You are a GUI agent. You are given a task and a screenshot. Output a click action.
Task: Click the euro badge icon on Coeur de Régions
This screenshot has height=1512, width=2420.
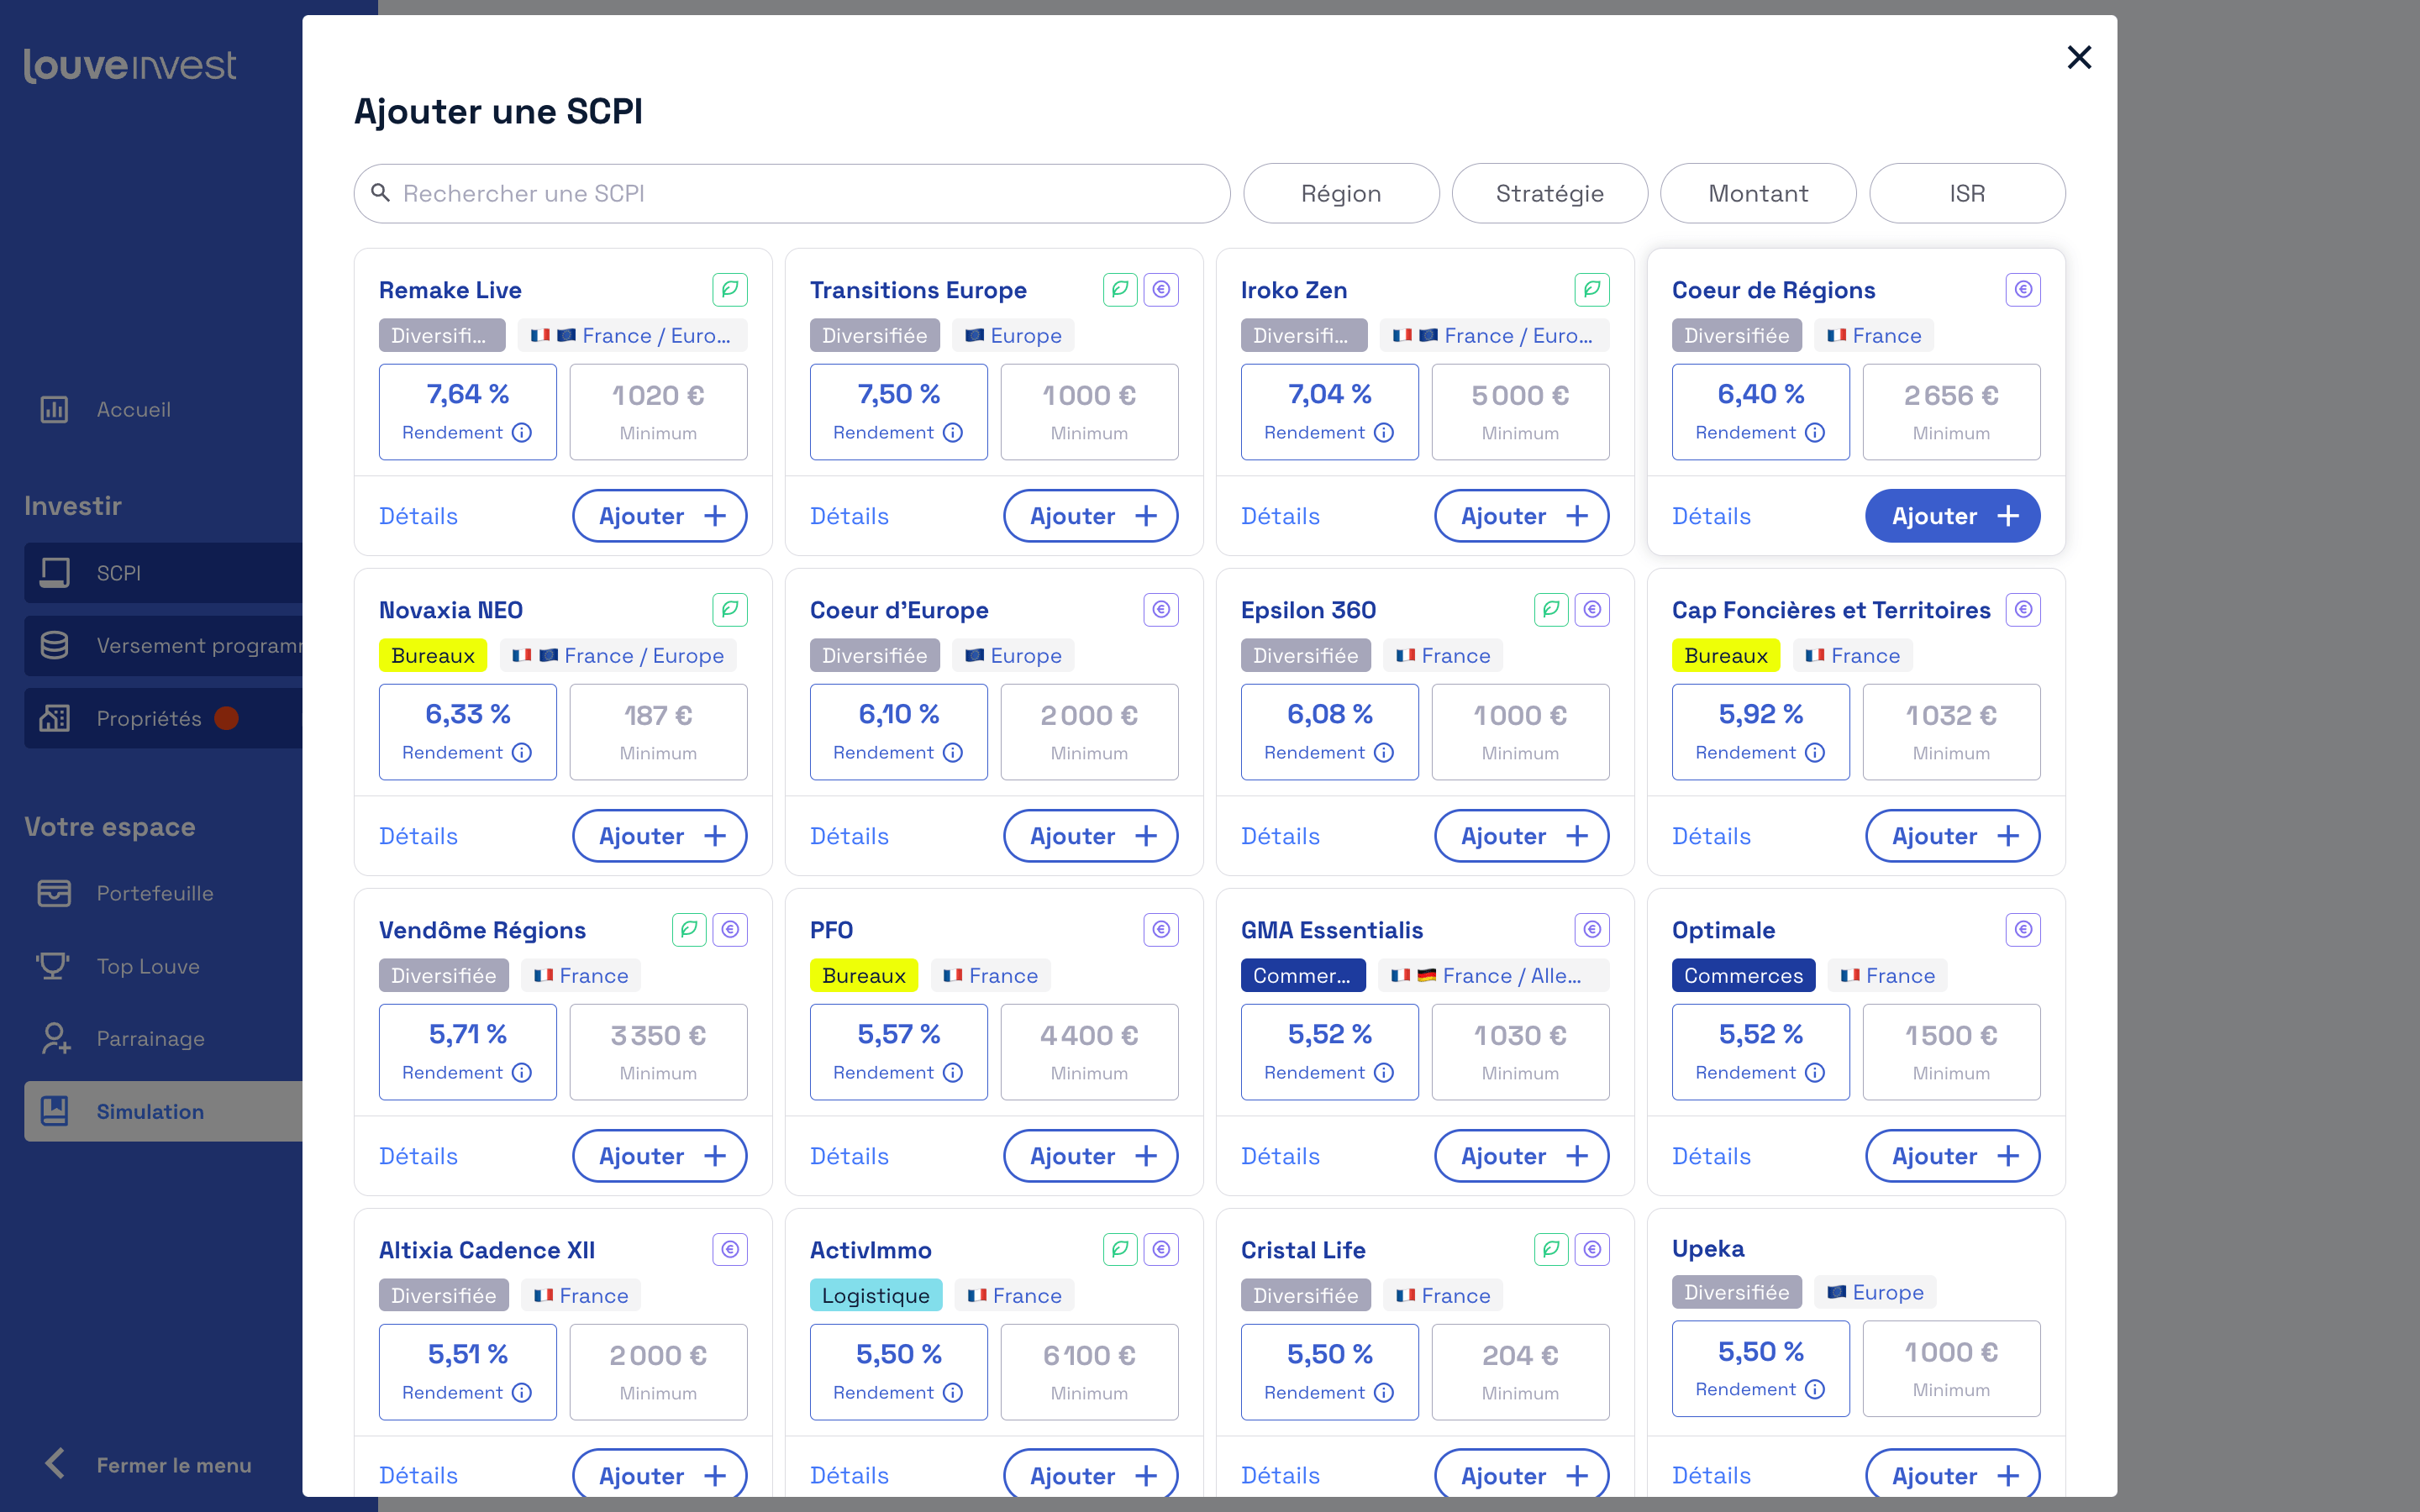tap(2023, 289)
